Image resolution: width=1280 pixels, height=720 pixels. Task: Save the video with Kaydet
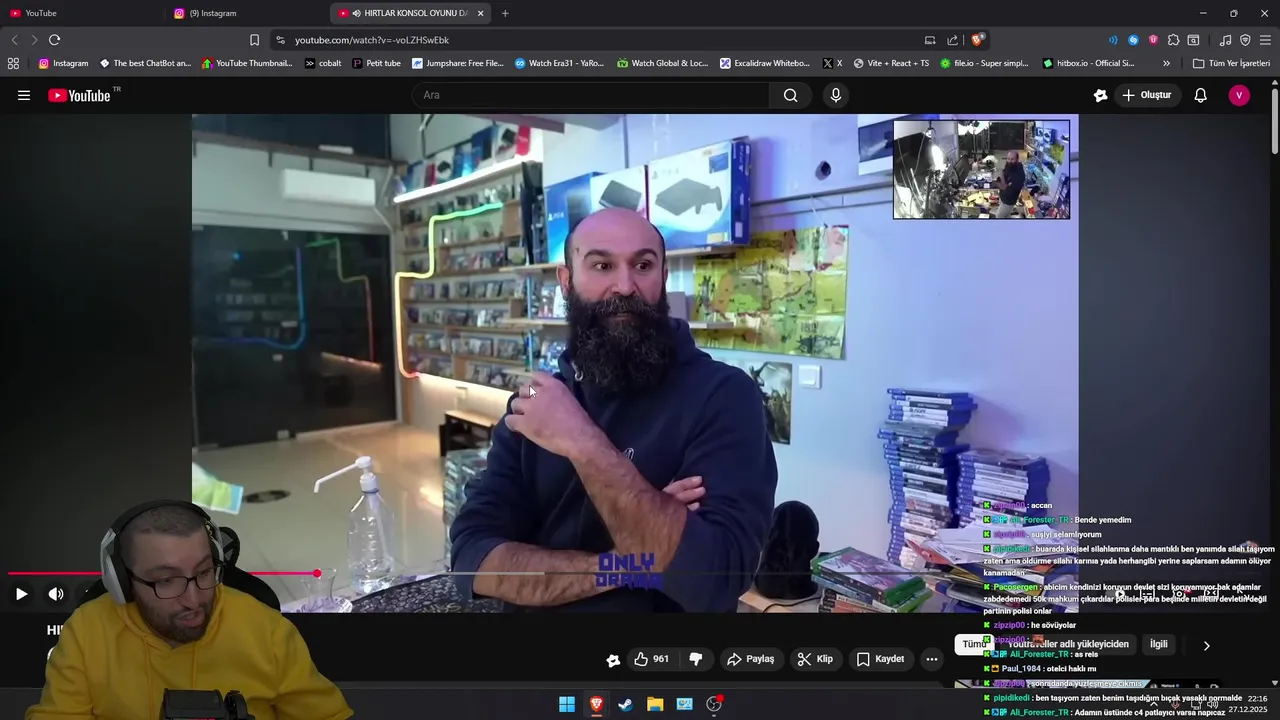(880, 659)
